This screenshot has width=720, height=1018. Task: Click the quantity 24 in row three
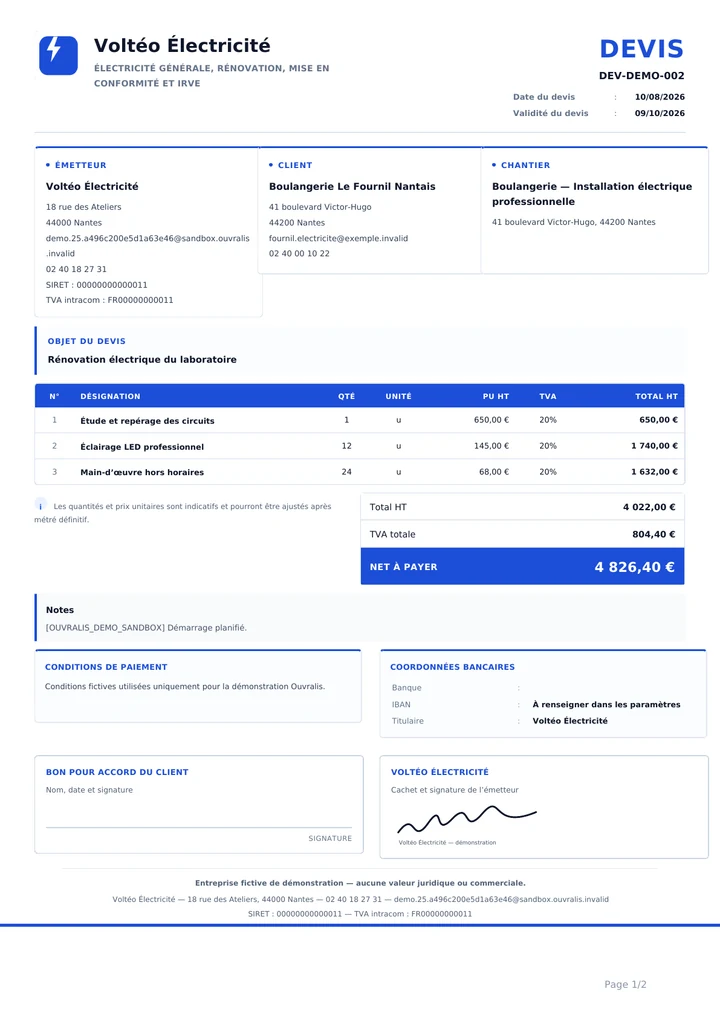point(347,472)
